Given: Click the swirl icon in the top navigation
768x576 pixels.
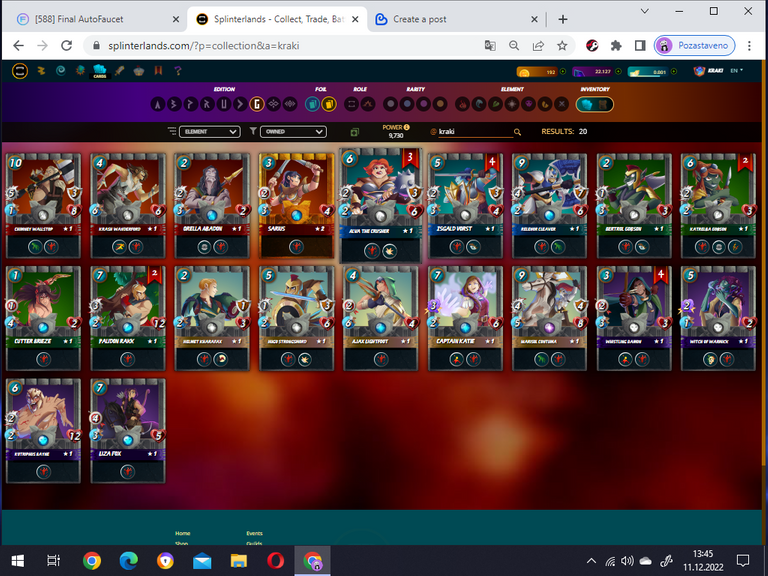Looking at the screenshot, I should coord(61,71).
